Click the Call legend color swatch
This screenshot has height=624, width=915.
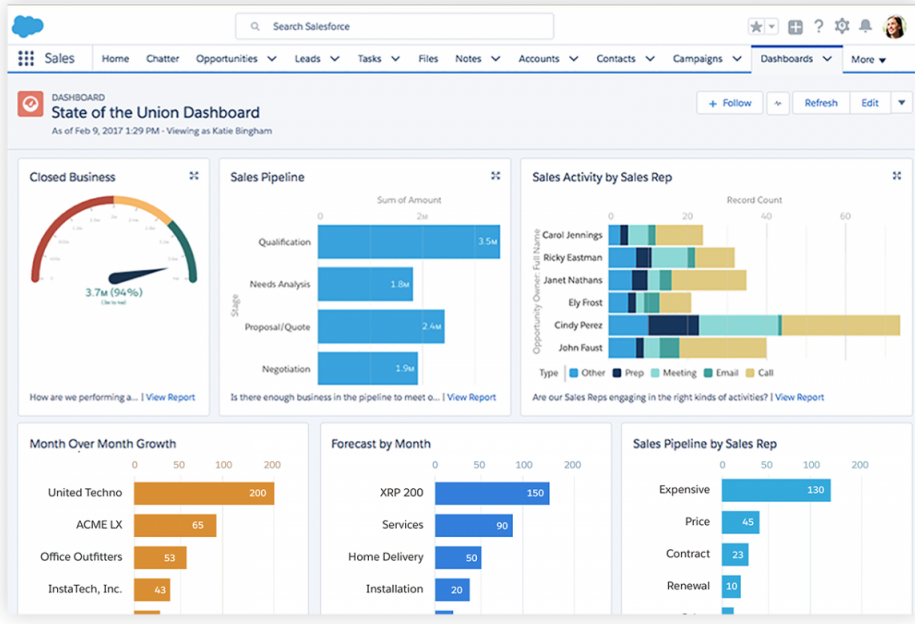pos(750,373)
